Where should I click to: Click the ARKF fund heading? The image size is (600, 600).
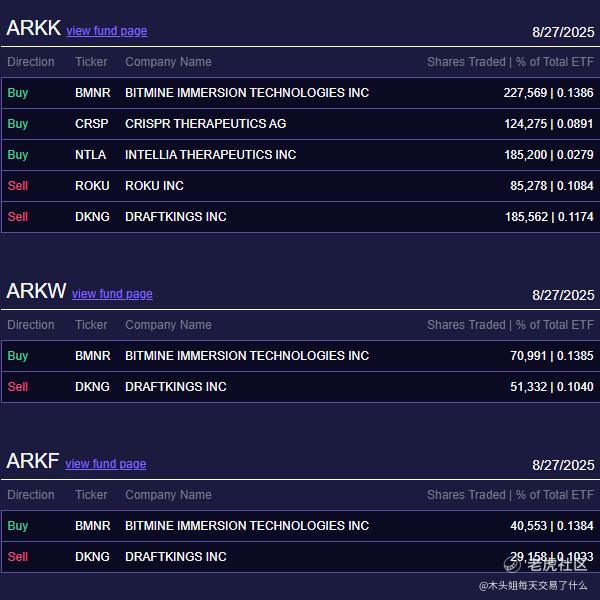[33, 461]
